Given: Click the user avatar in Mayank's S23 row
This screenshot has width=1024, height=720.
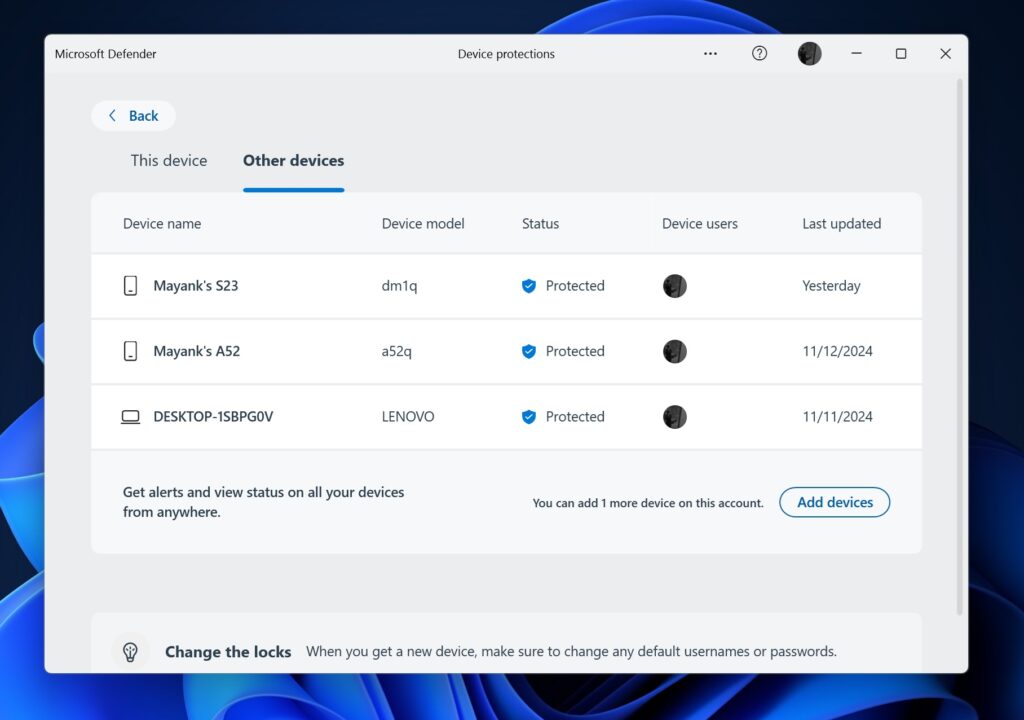Looking at the screenshot, I should click(x=675, y=286).
